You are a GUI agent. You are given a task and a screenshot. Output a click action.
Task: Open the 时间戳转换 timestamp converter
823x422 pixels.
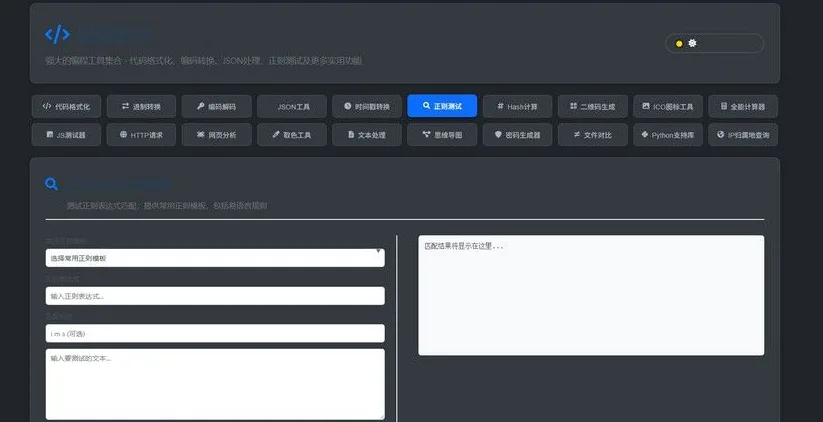(x=367, y=106)
